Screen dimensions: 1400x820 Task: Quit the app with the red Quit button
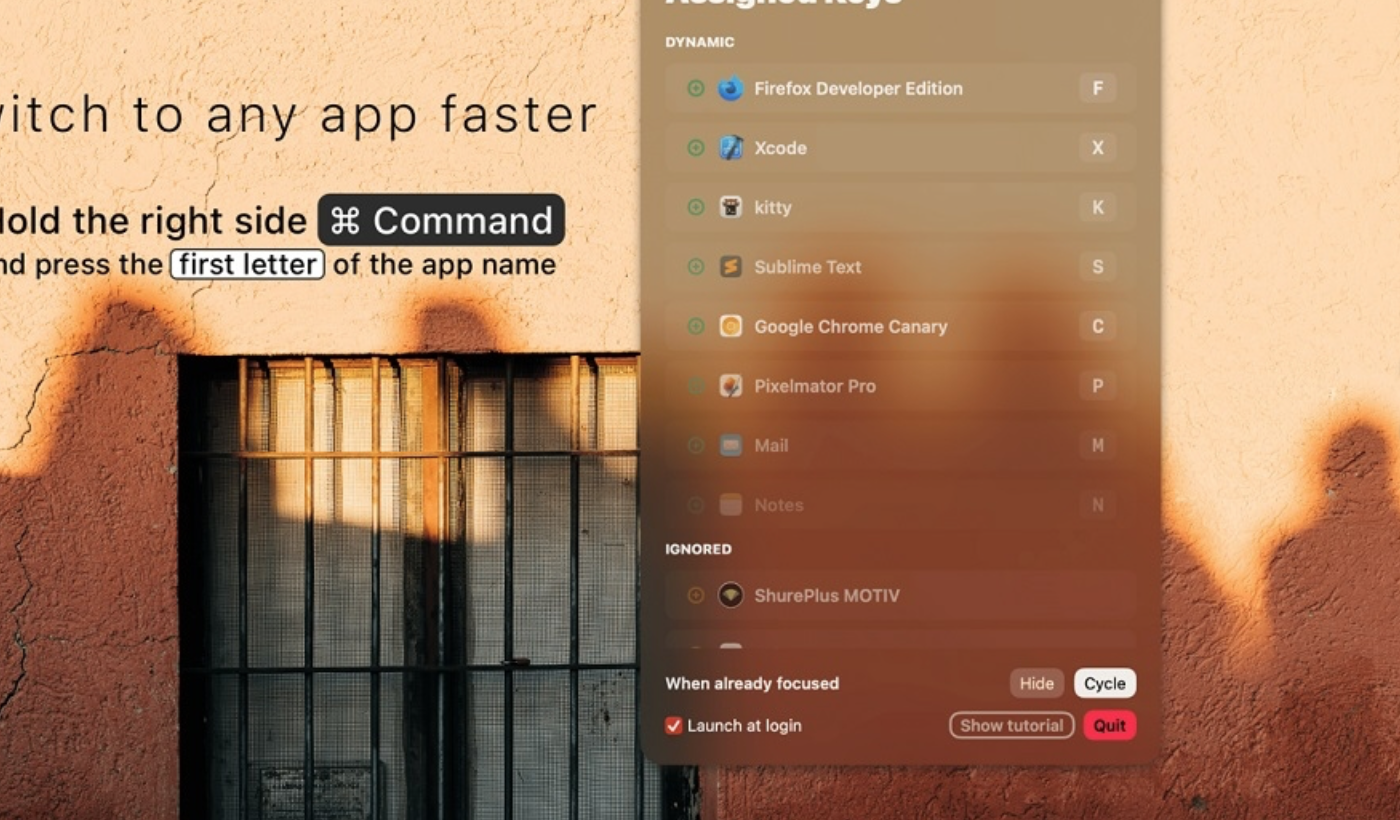(1110, 725)
